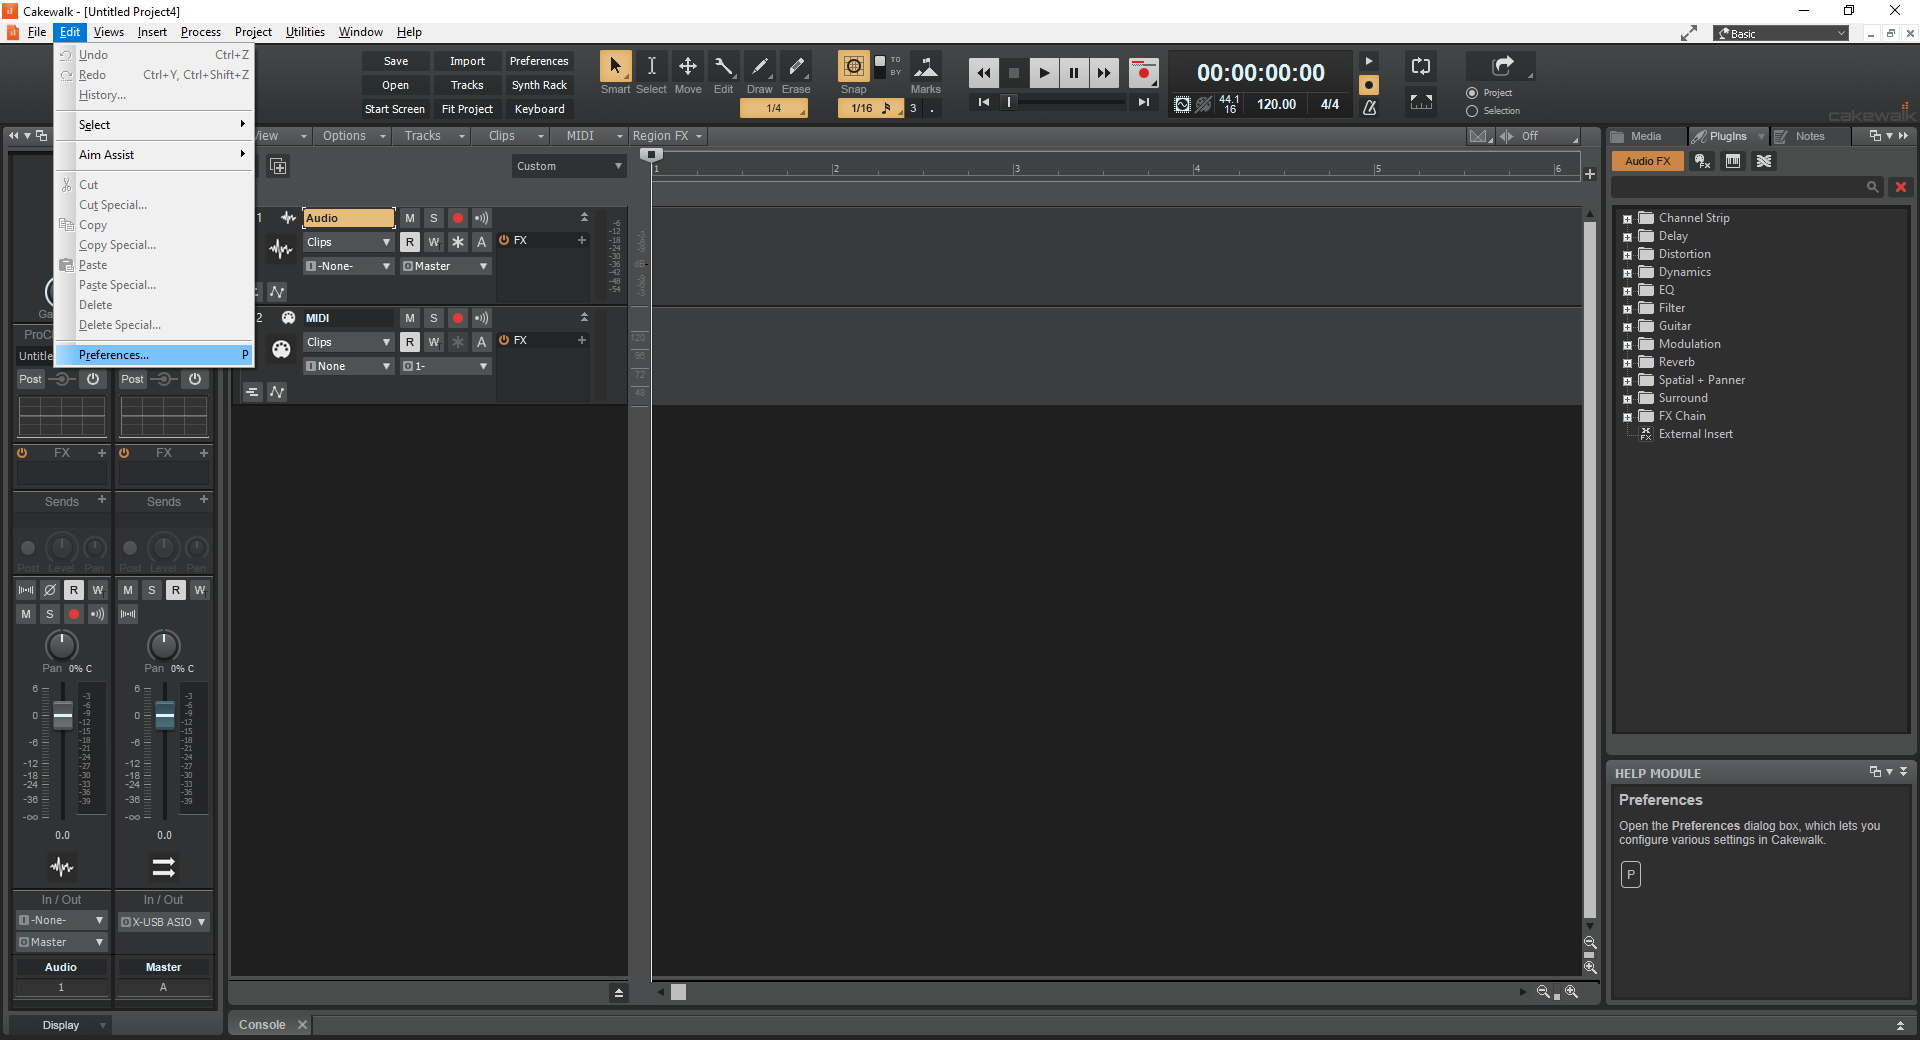Click the tempo value 120.00

pyautogui.click(x=1276, y=104)
